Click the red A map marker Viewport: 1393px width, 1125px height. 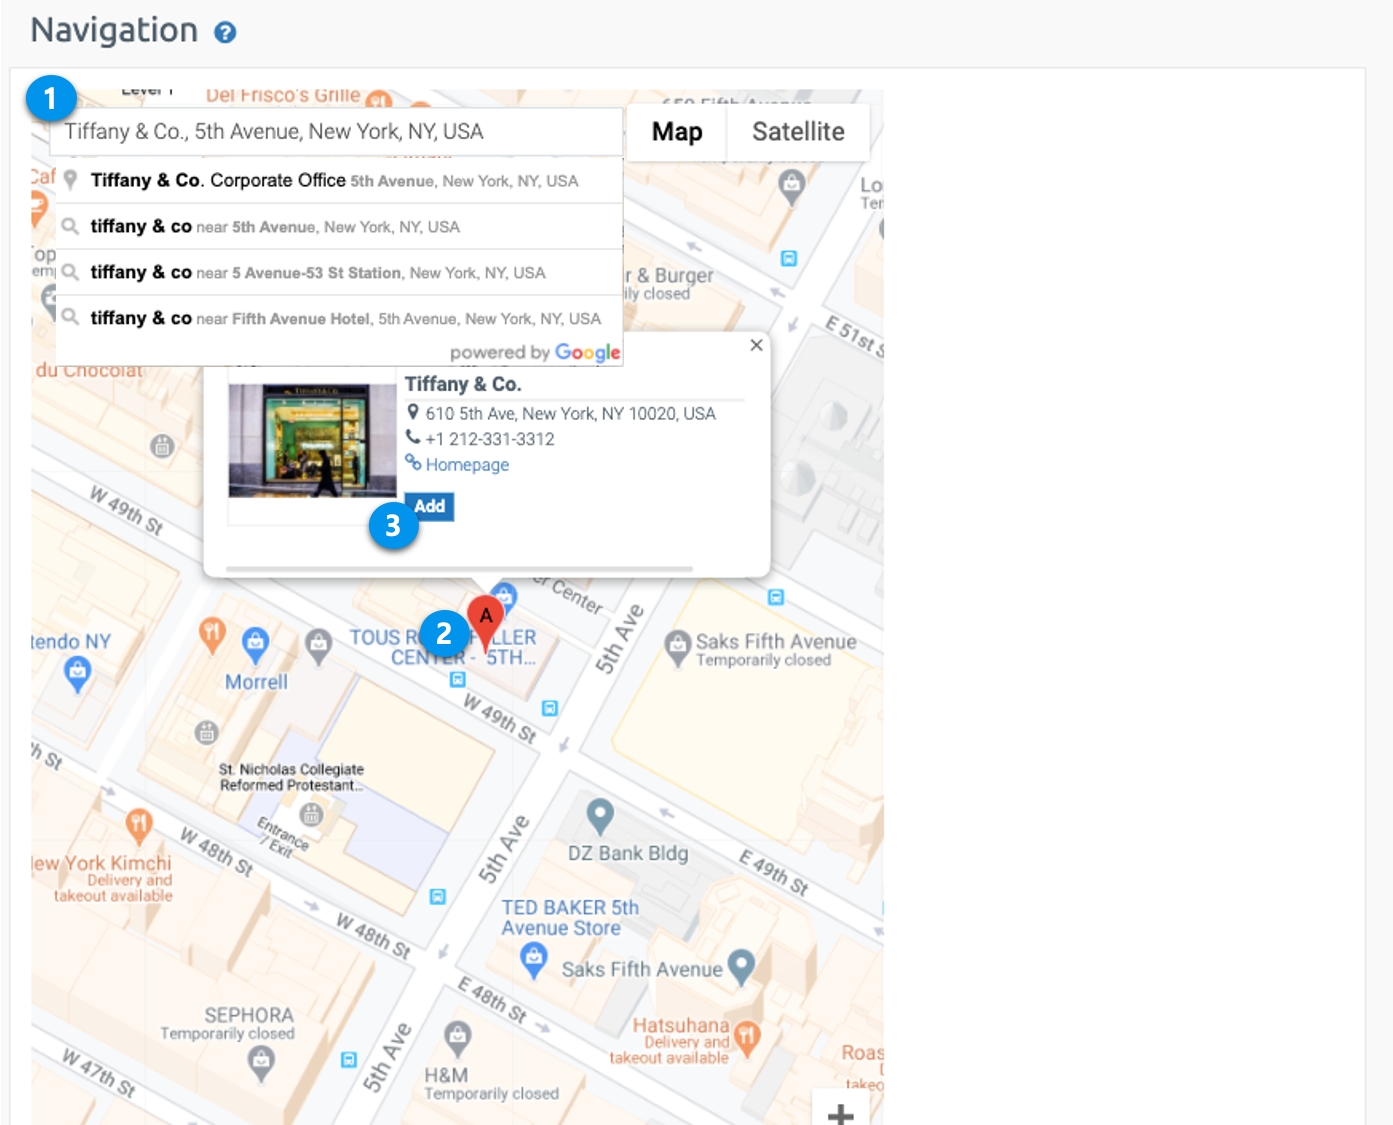click(x=485, y=623)
